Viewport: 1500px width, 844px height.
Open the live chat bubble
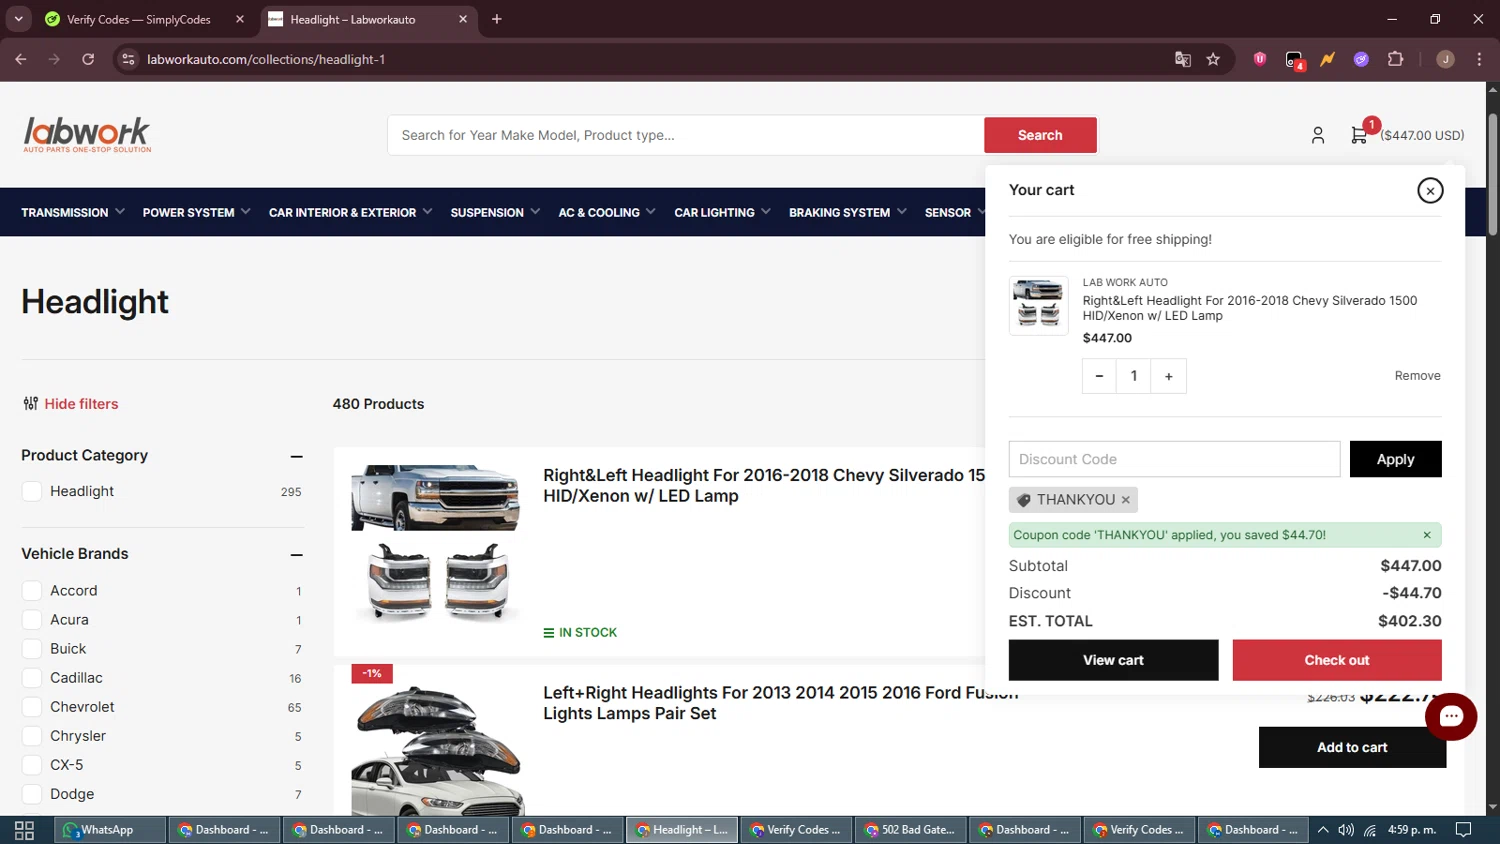tap(1451, 716)
